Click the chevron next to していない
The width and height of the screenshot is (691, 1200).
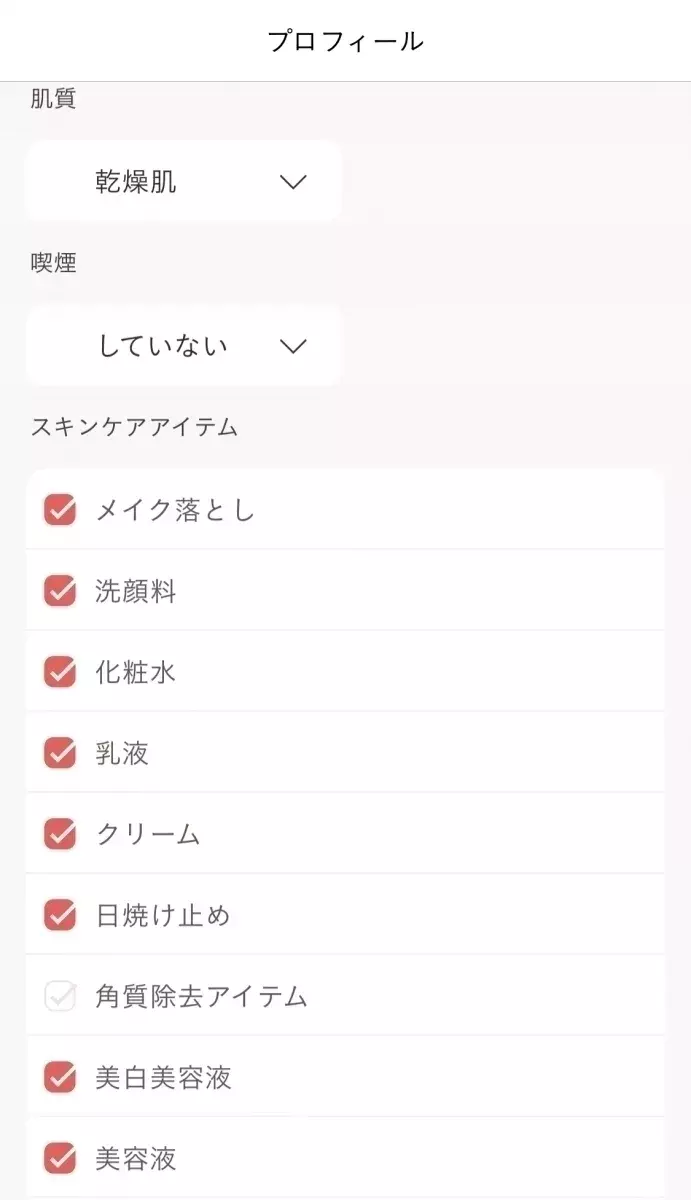point(292,346)
